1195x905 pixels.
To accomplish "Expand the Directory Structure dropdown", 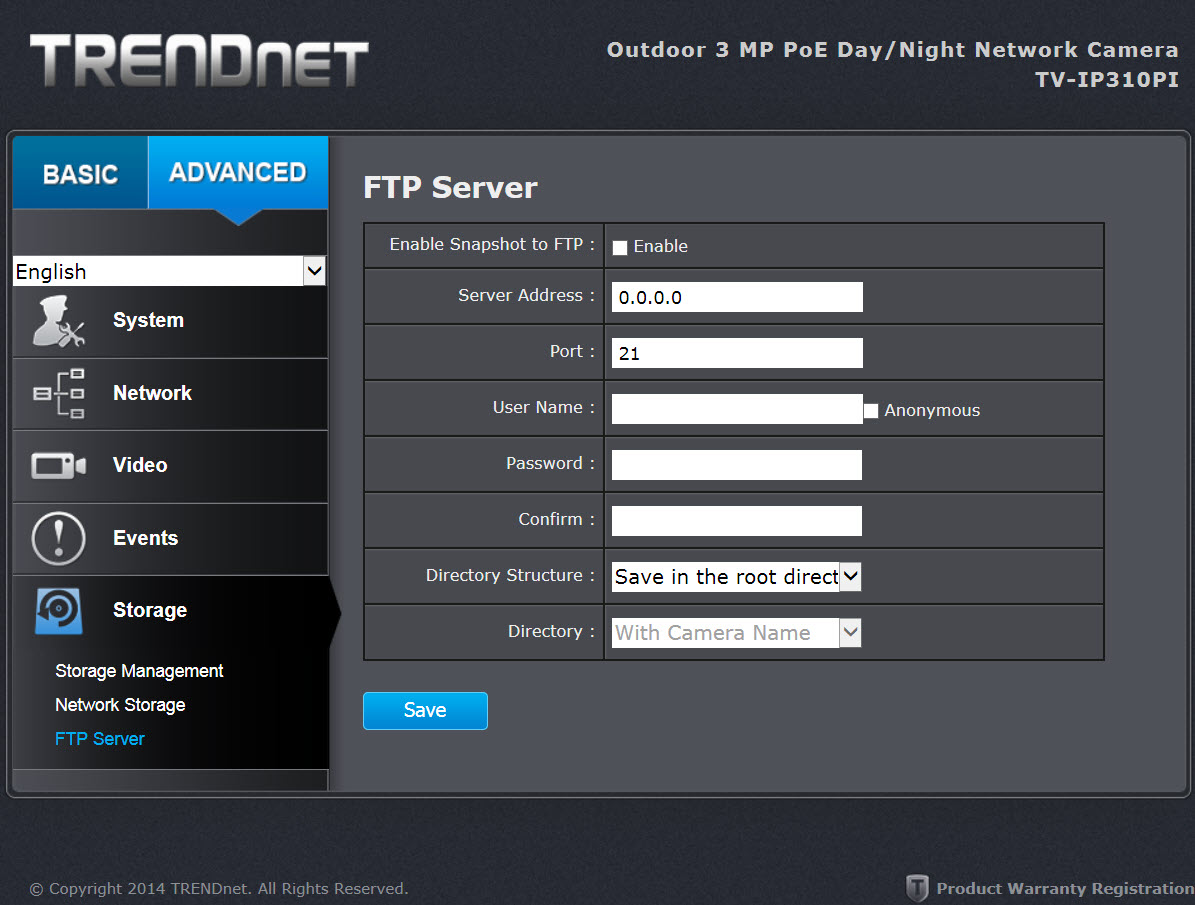I will tap(736, 576).
